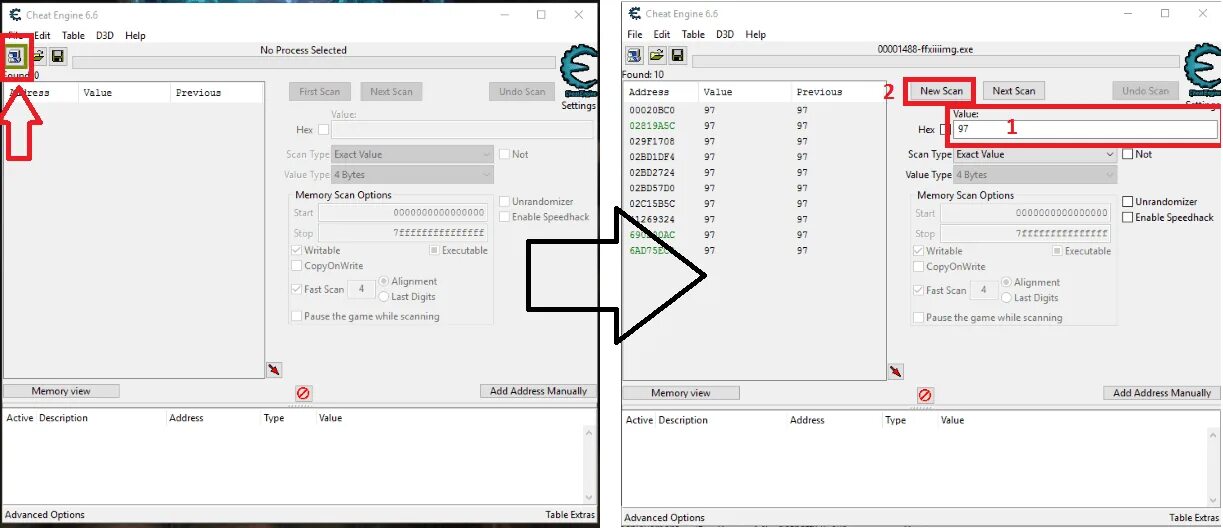The height and width of the screenshot is (528, 1223).
Task: Select Alignment radio button in right window
Action: click(1006, 282)
